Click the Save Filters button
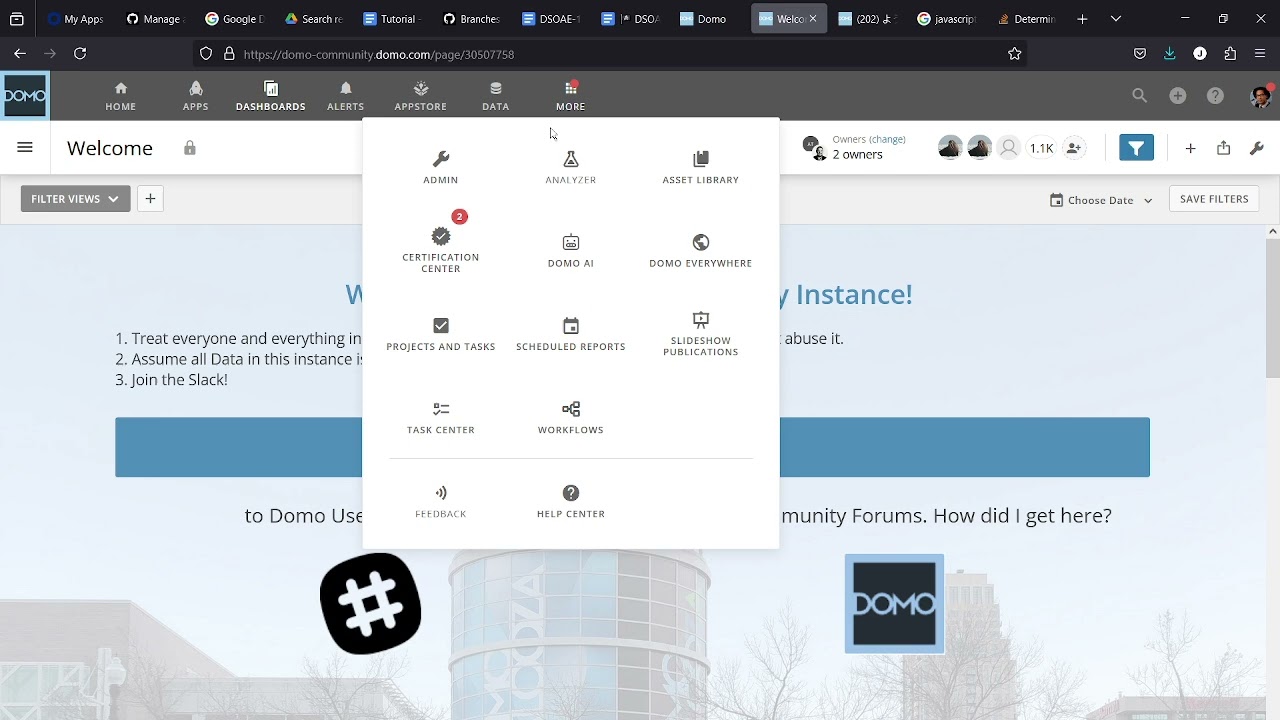Viewport: 1280px width, 720px height. [1214, 199]
